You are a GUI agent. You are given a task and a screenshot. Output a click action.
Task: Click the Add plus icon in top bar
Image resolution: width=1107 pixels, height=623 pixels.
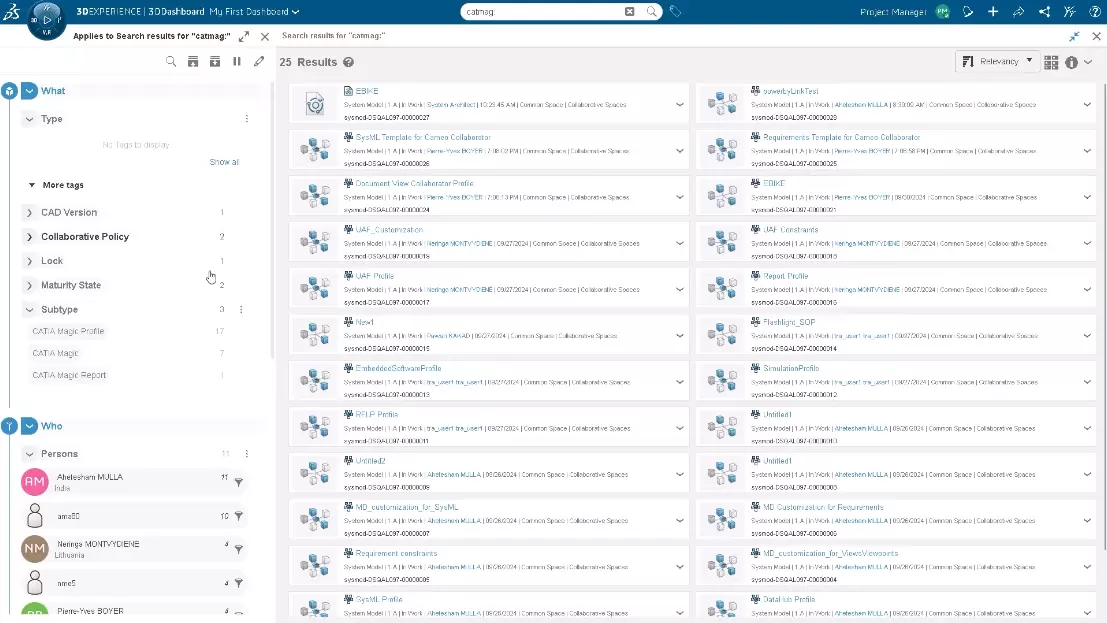[993, 12]
